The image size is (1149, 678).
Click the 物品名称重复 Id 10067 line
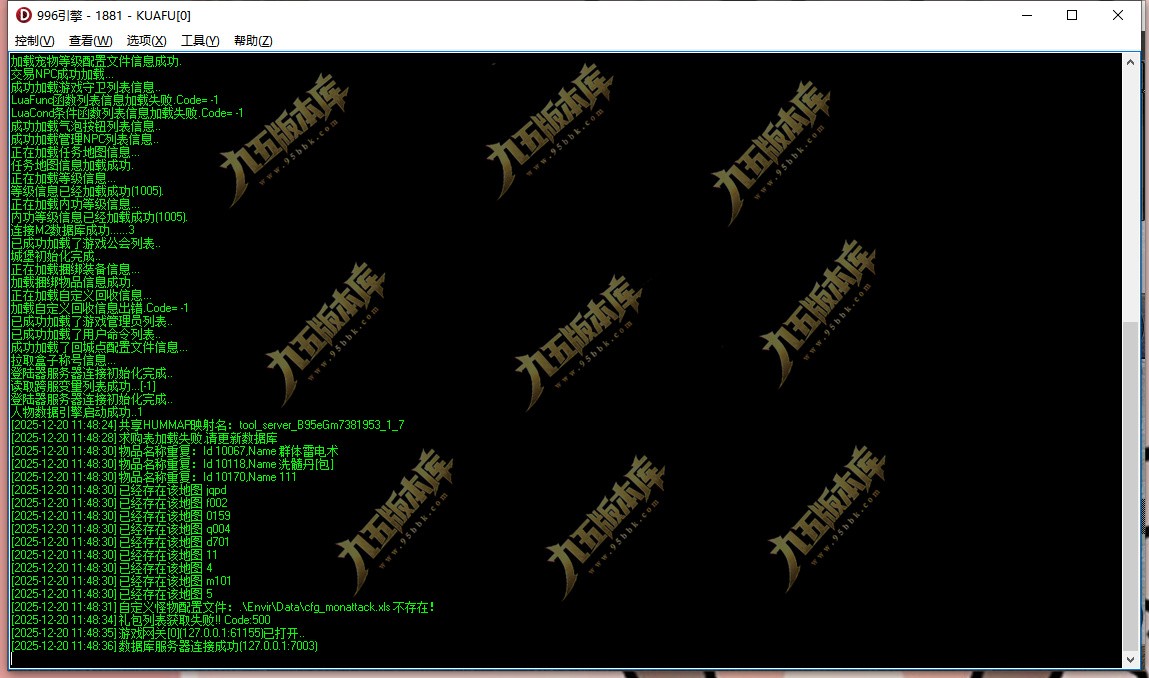coord(174,452)
